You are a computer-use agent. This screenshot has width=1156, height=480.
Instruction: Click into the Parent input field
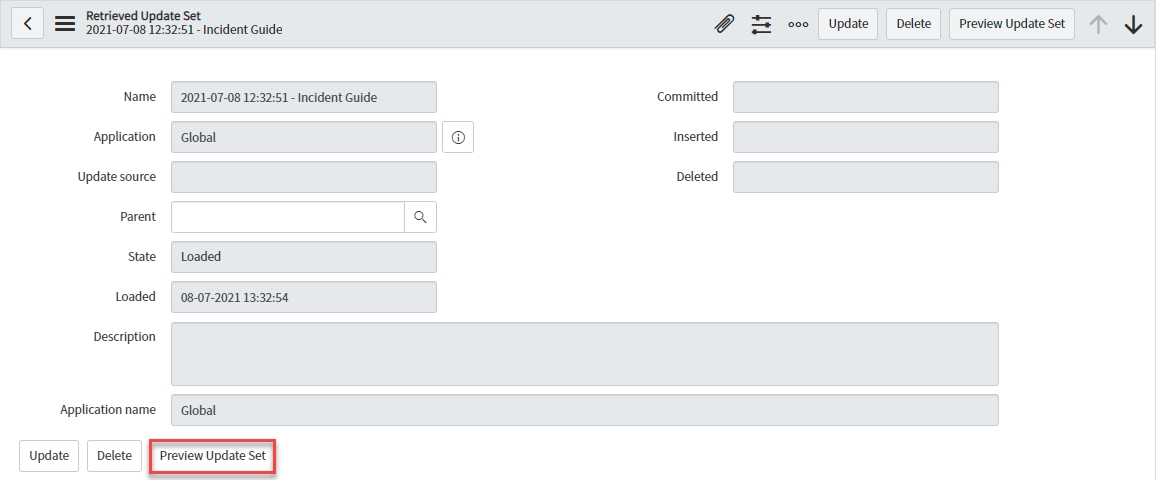pos(287,217)
